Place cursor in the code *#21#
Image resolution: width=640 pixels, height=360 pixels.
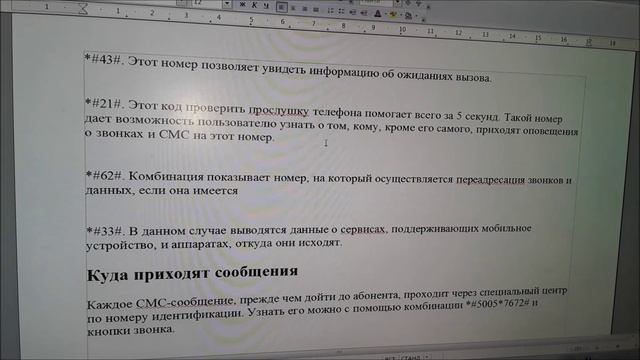104,104
